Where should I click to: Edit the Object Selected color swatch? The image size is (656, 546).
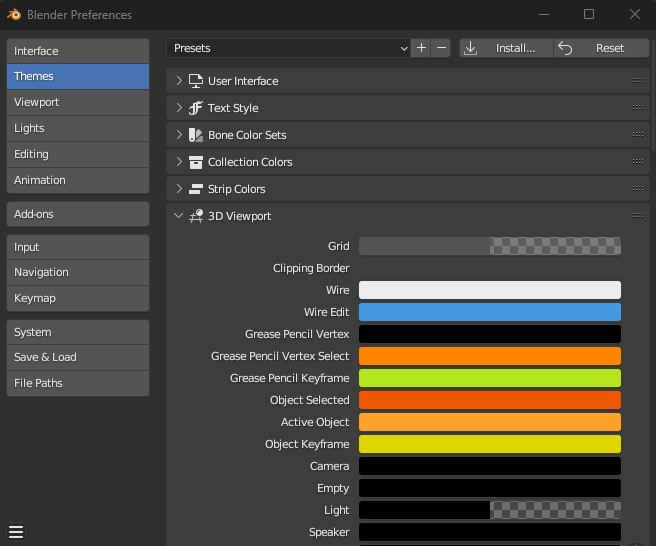489,400
